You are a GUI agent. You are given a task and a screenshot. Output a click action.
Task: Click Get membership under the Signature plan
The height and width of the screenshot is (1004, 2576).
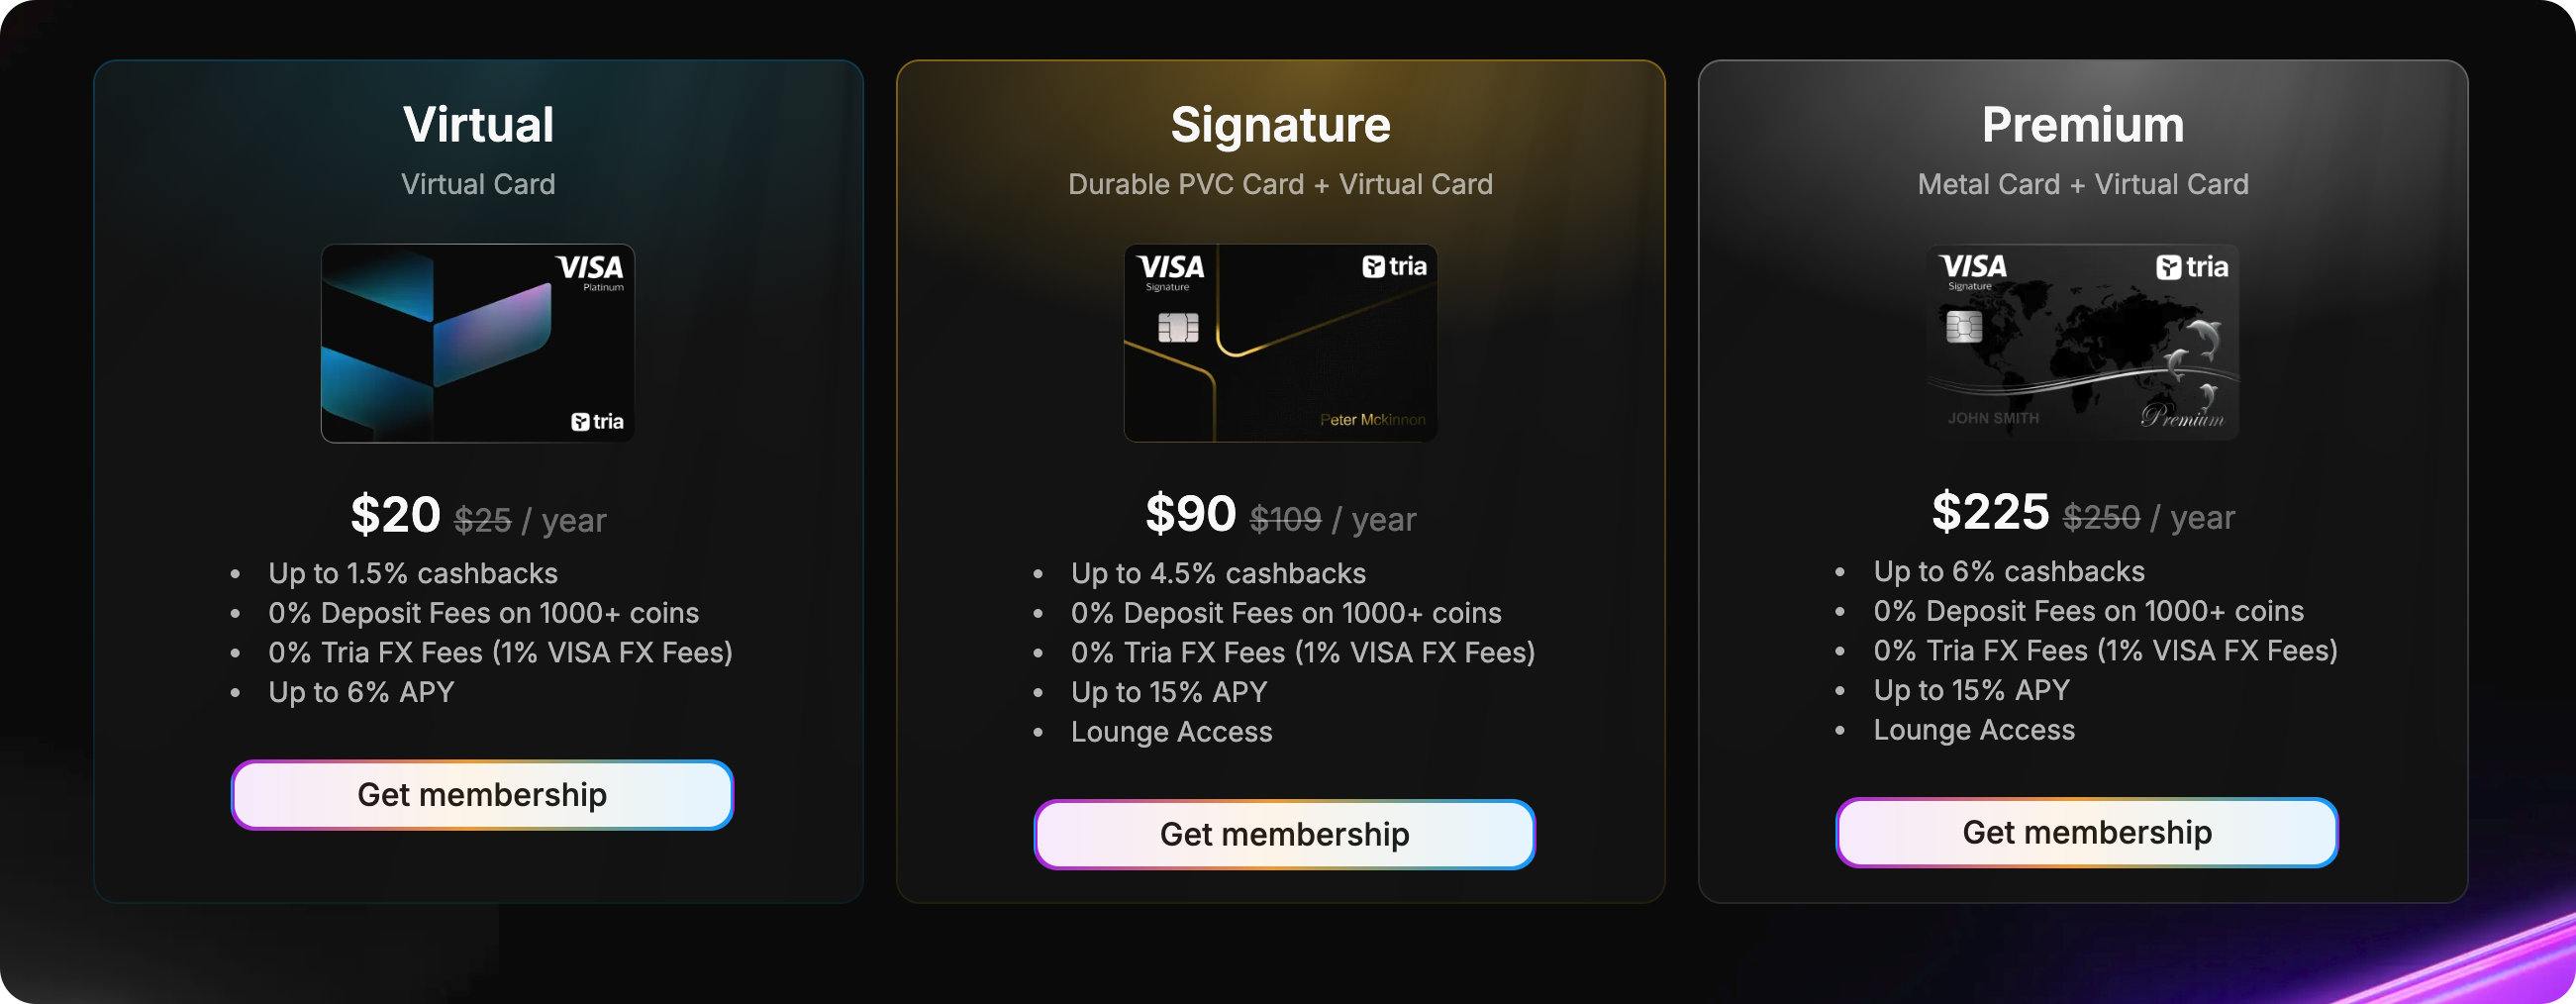(x=1284, y=834)
